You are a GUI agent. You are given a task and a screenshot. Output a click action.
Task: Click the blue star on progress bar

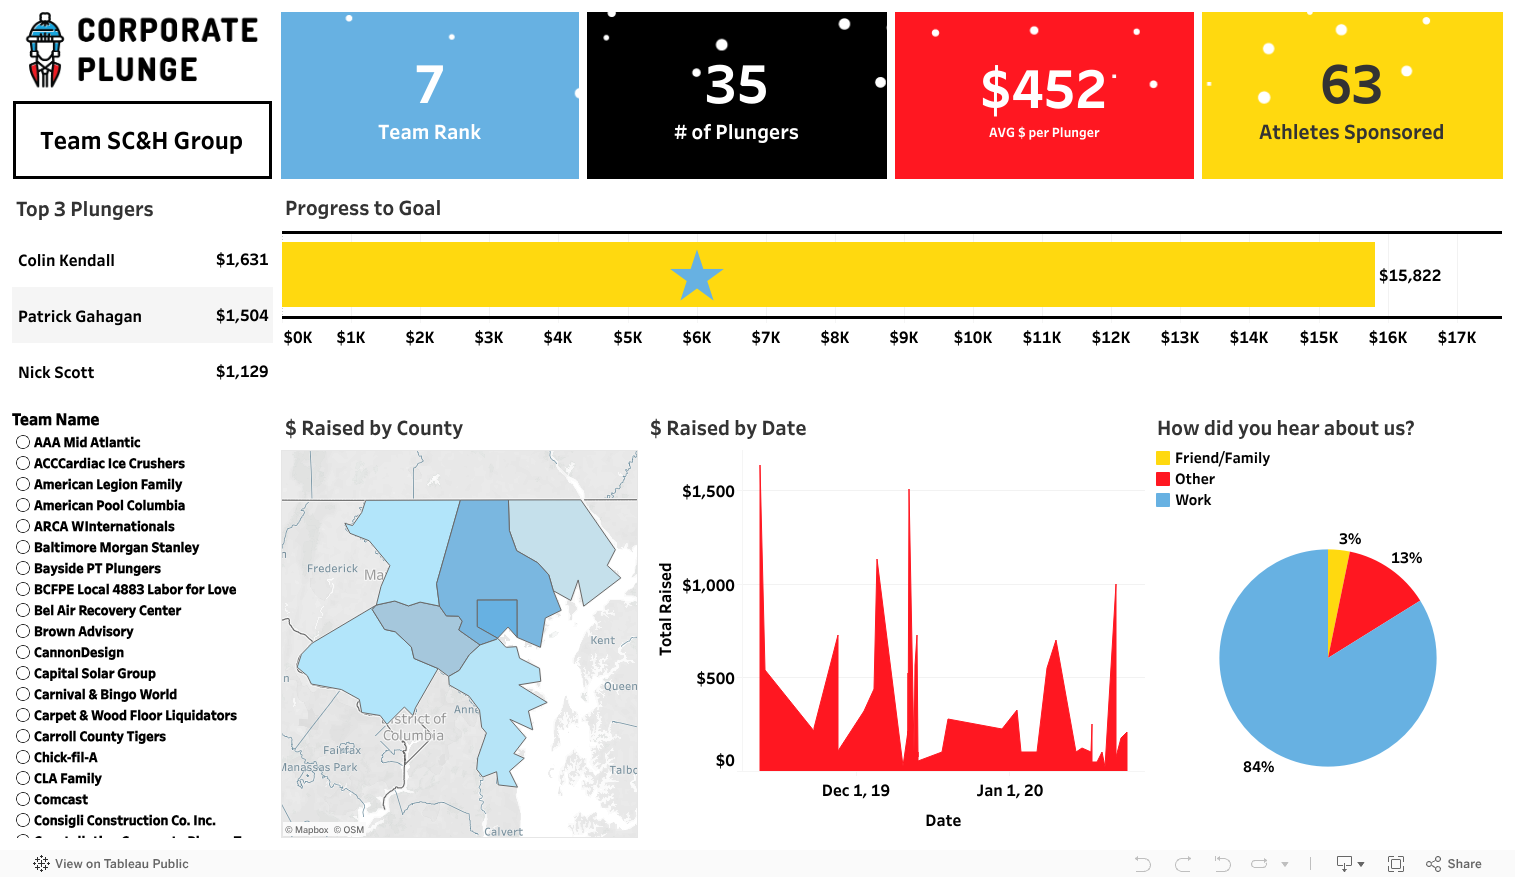[x=696, y=276]
